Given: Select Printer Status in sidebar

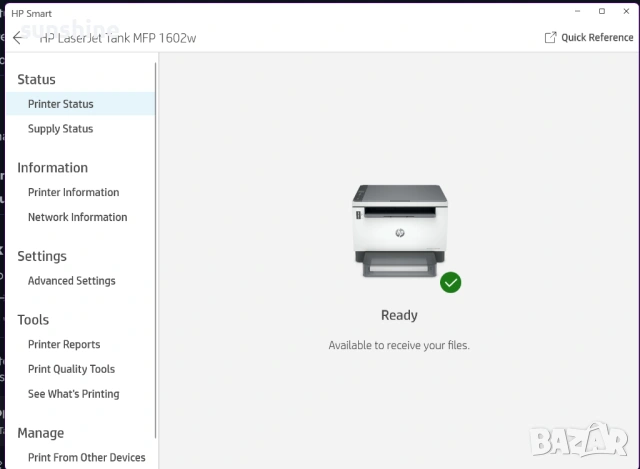Looking at the screenshot, I should click(61, 104).
